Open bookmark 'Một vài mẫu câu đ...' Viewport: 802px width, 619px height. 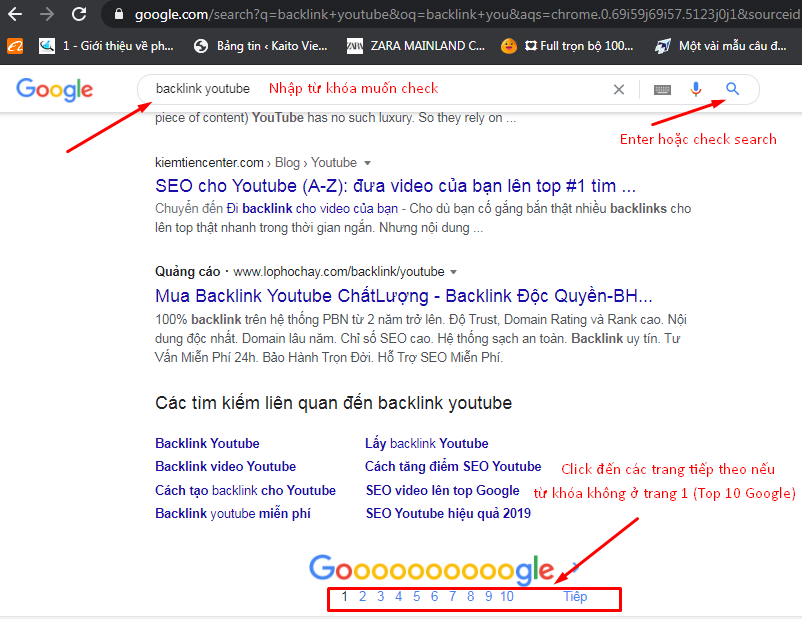coord(721,46)
